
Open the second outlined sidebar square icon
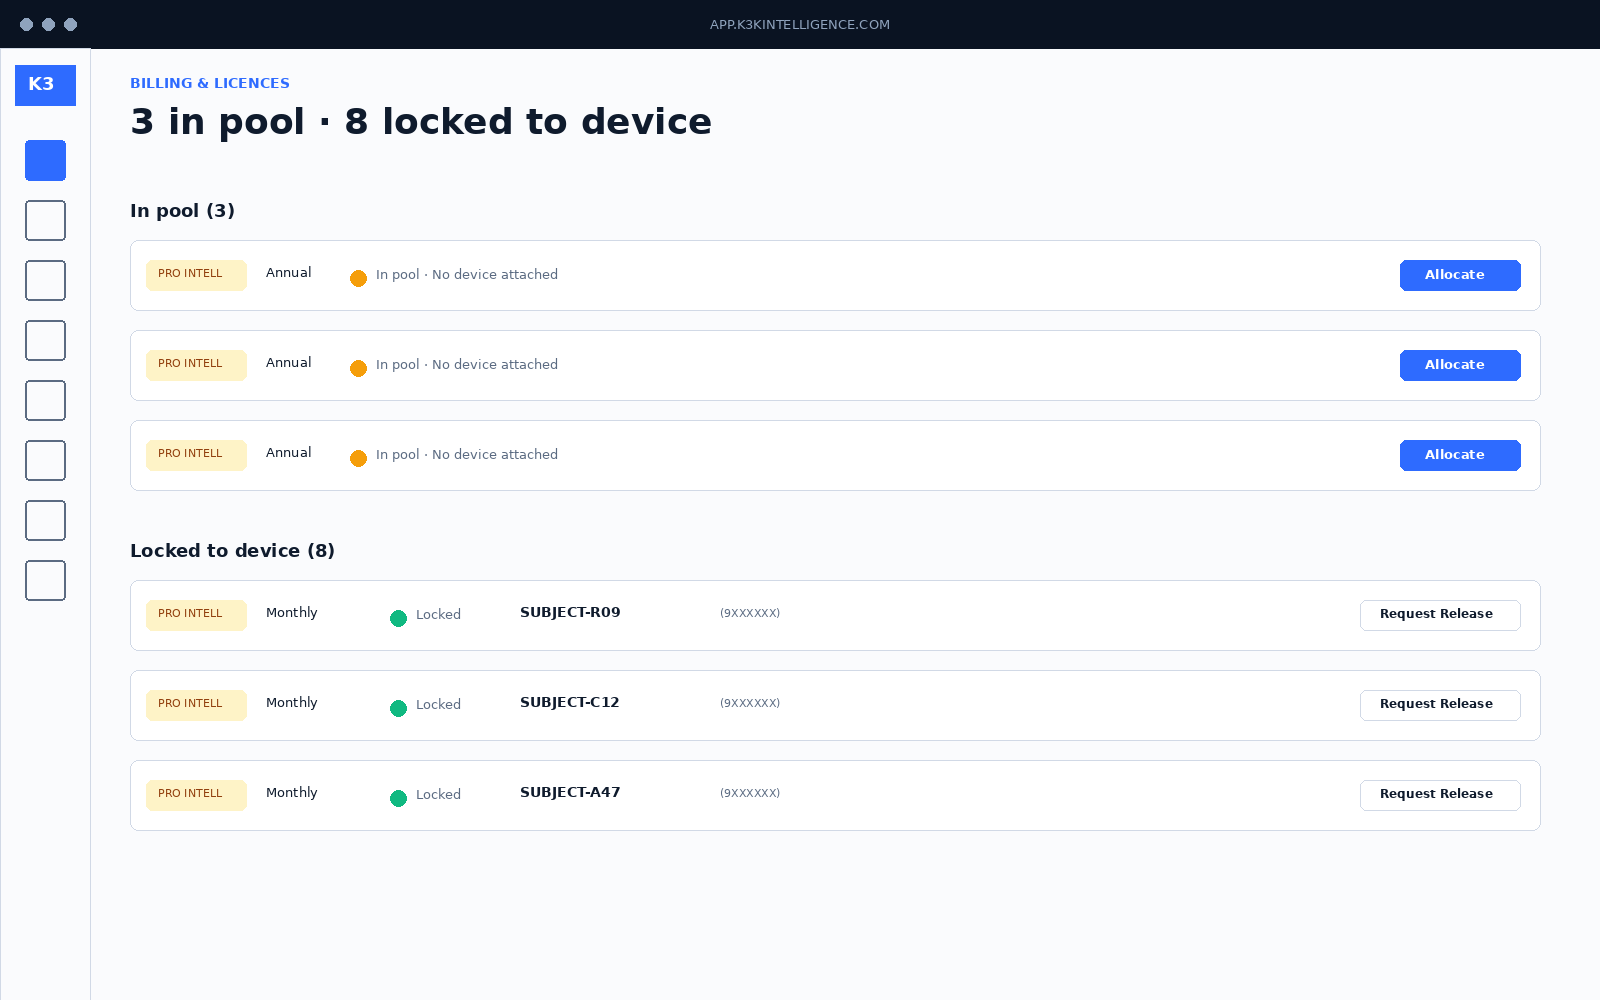click(x=45, y=280)
